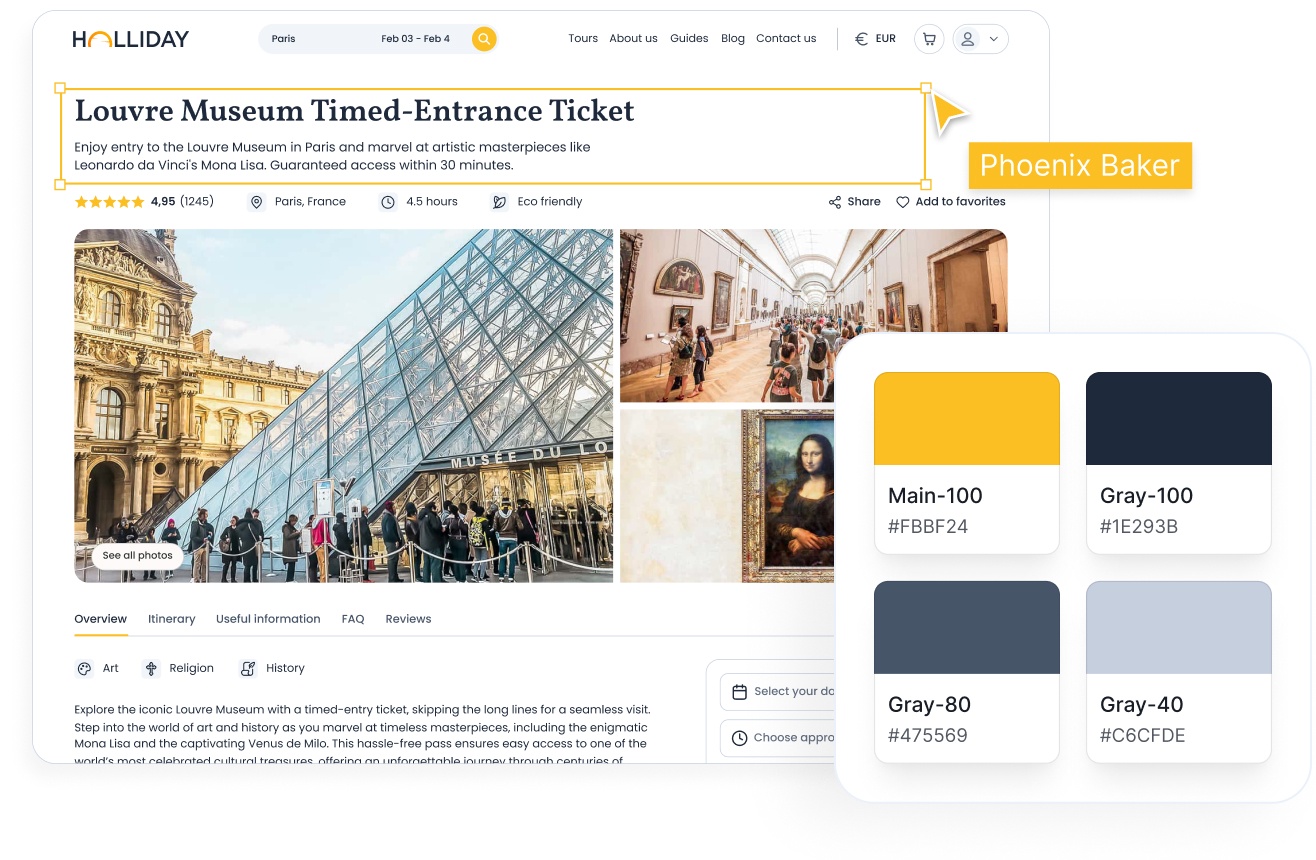
Task: Select the History category icon
Action: pyautogui.click(x=248, y=669)
